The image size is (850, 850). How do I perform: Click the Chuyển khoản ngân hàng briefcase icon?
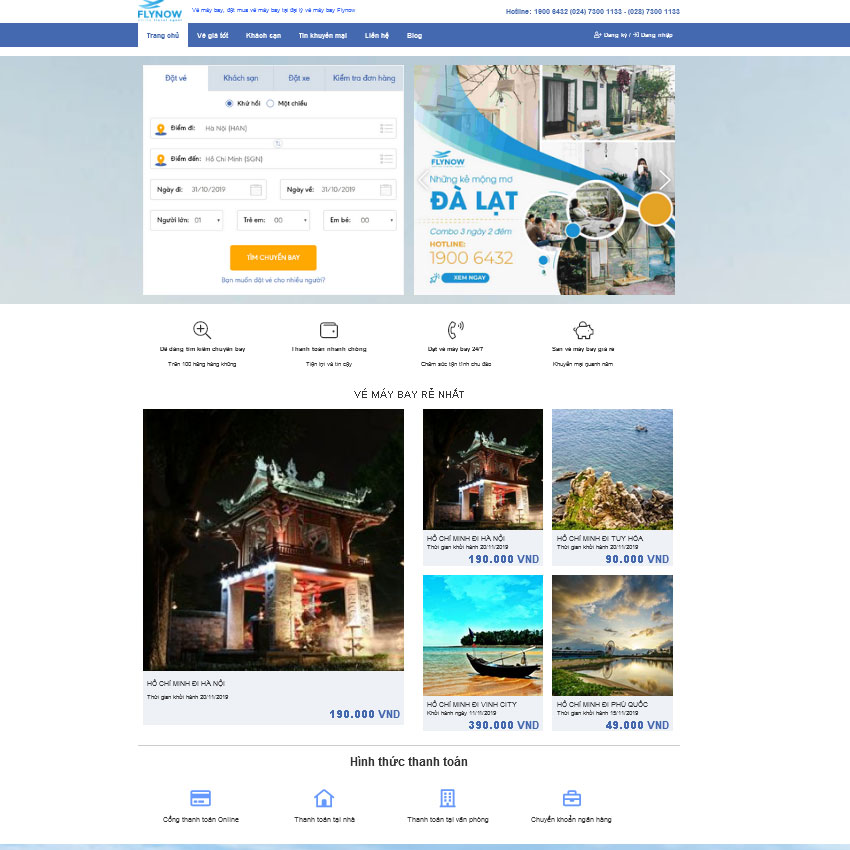pos(571,798)
